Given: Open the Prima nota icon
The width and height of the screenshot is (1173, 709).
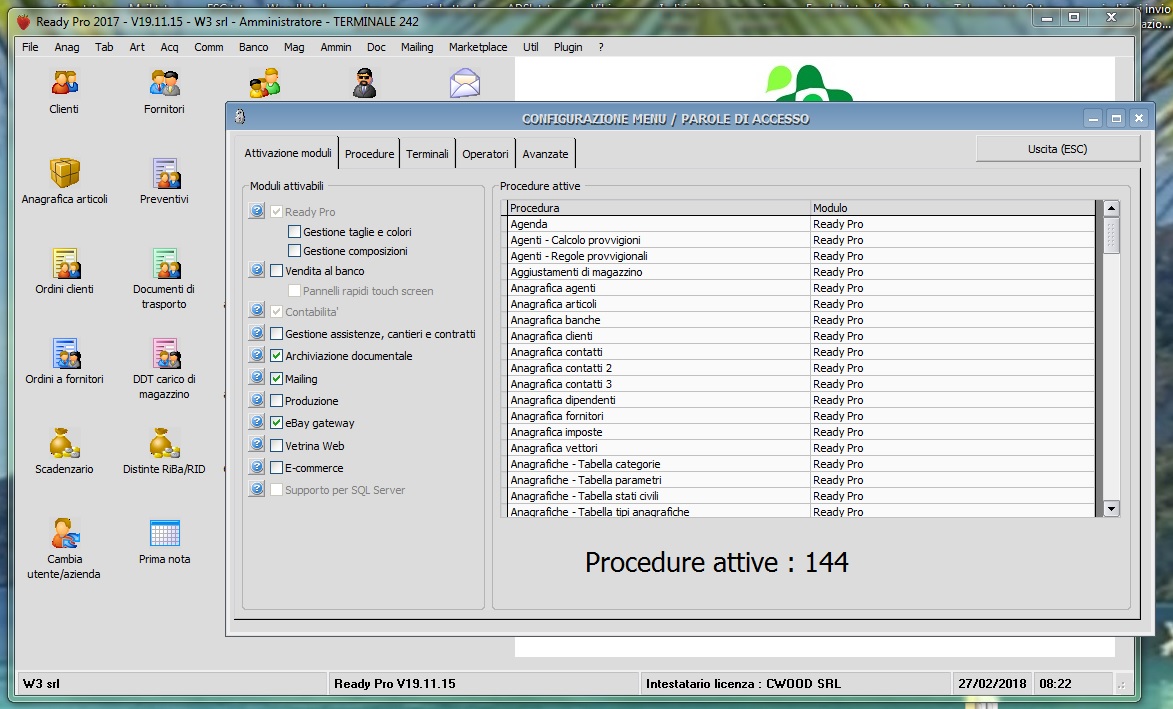Looking at the screenshot, I should [x=165, y=532].
